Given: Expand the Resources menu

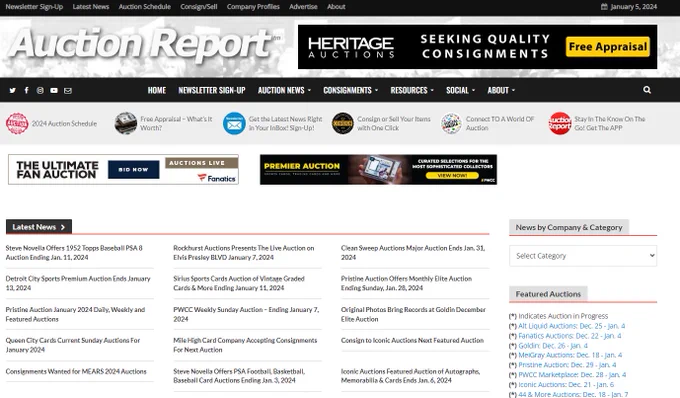Looking at the screenshot, I should (x=412, y=90).
